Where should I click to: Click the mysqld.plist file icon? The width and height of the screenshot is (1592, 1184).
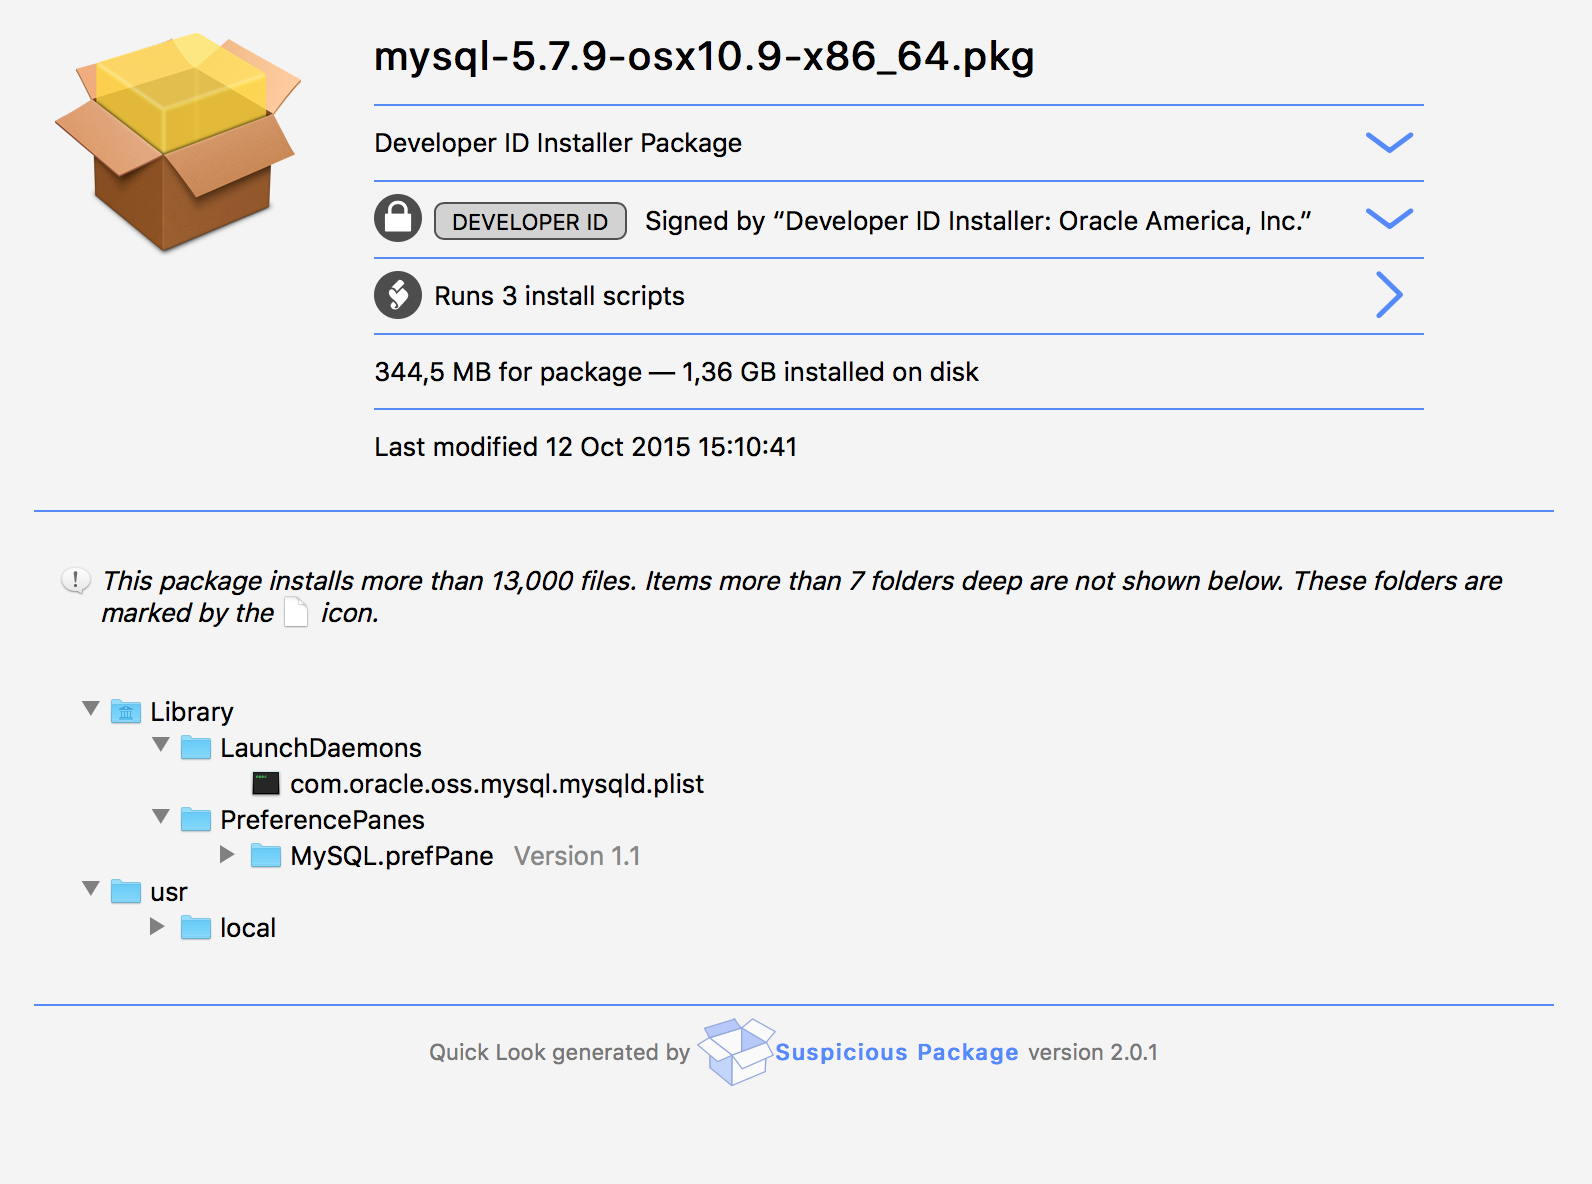pyautogui.click(x=266, y=783)
